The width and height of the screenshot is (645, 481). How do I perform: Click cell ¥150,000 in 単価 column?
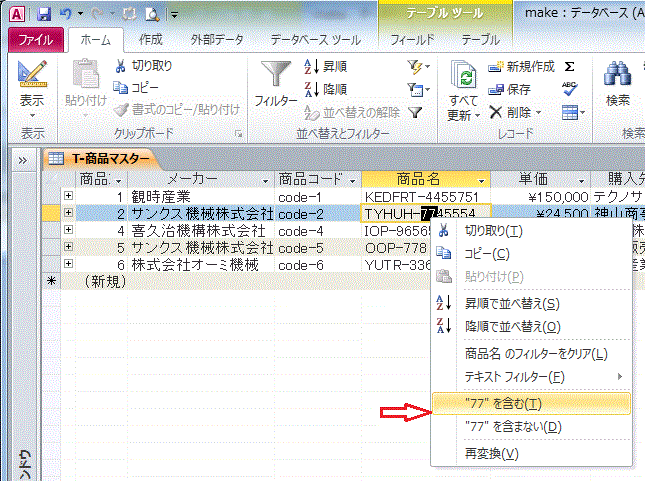click(541, 197)
